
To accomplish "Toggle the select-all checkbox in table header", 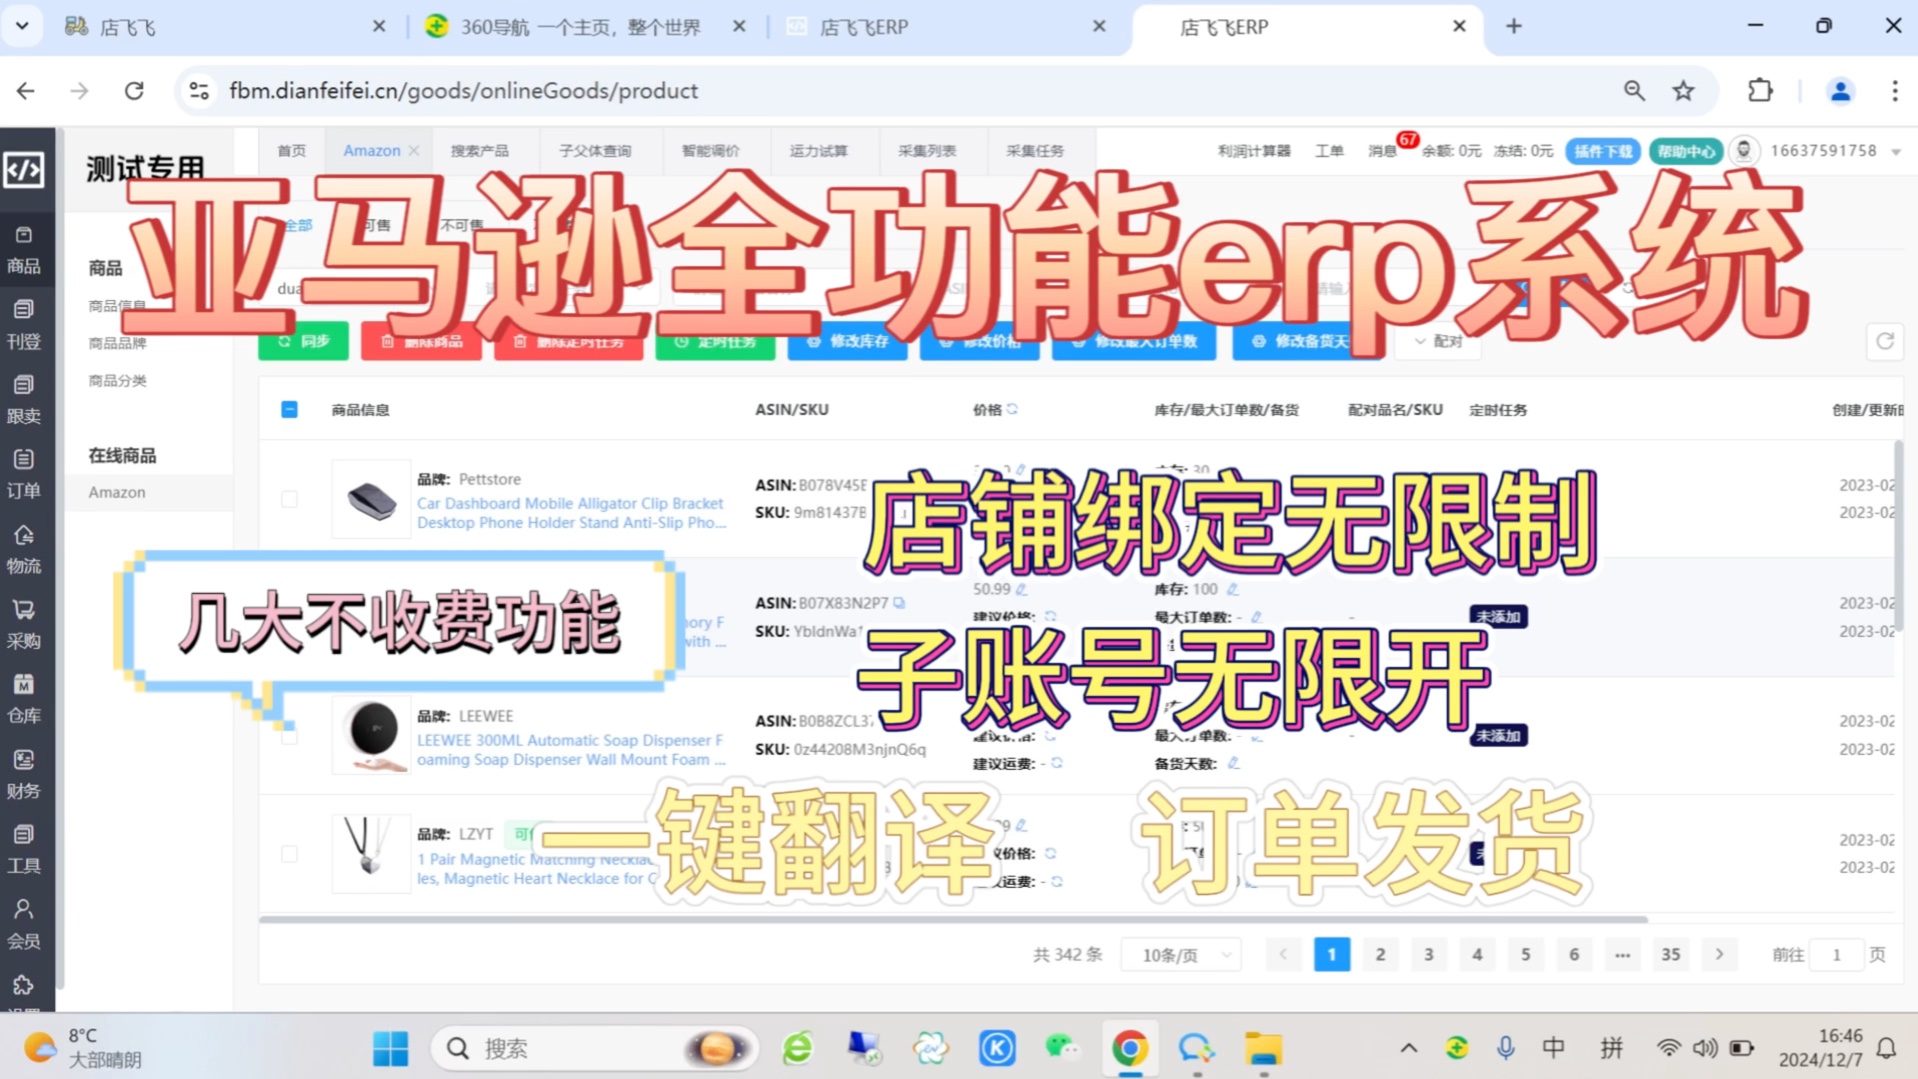I will [289, 409].
